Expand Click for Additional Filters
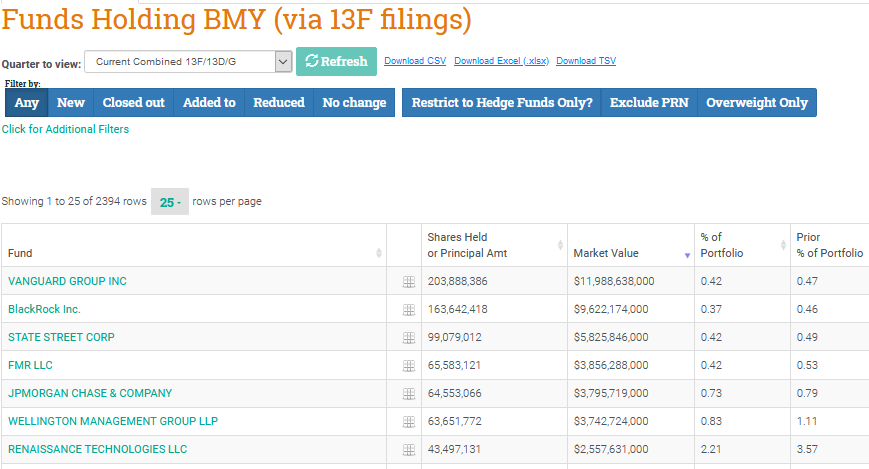Screen dimensions: 869x469 65,129
